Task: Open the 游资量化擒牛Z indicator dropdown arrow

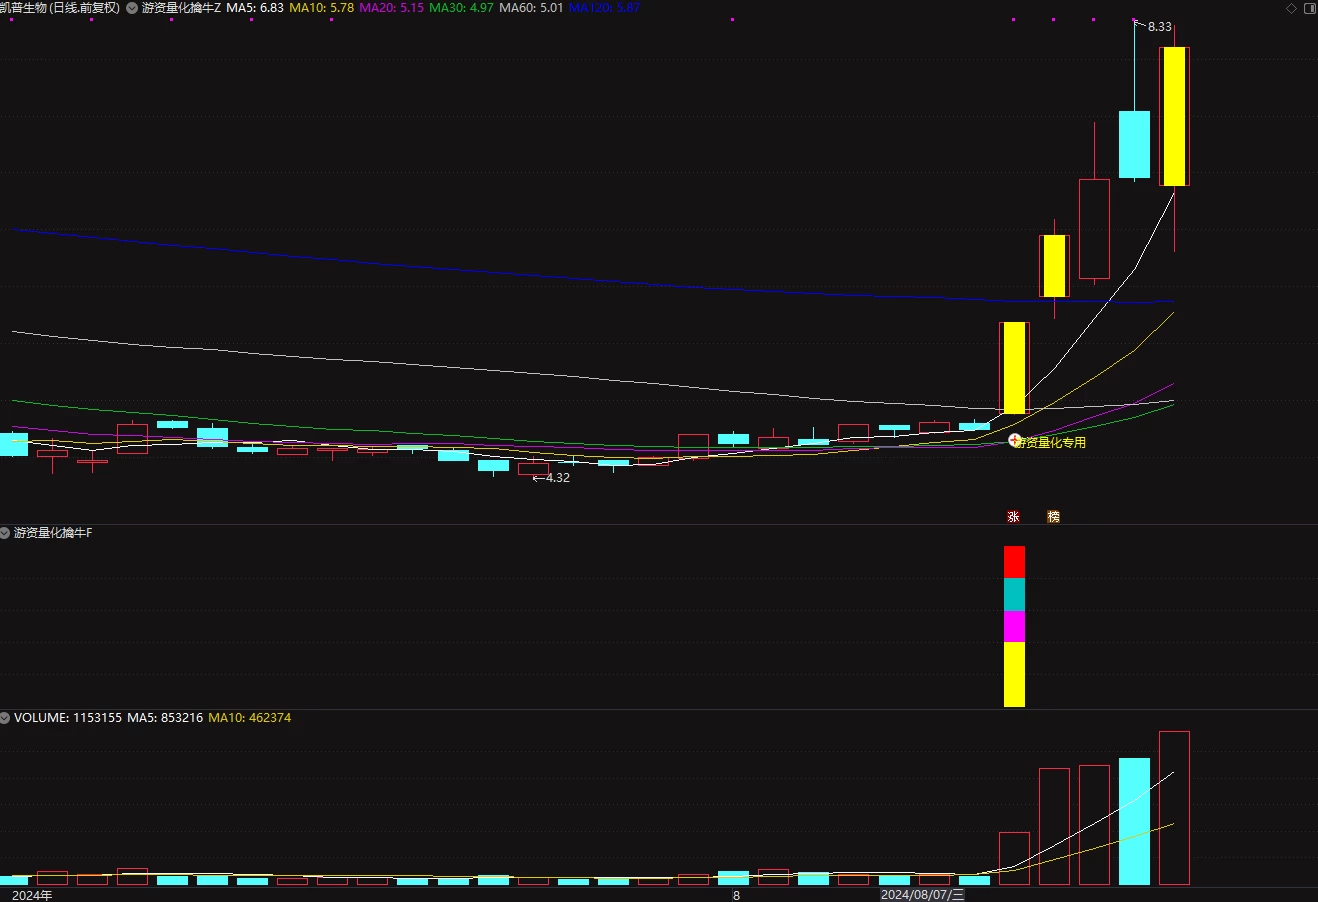Action: tap(132, 8)
